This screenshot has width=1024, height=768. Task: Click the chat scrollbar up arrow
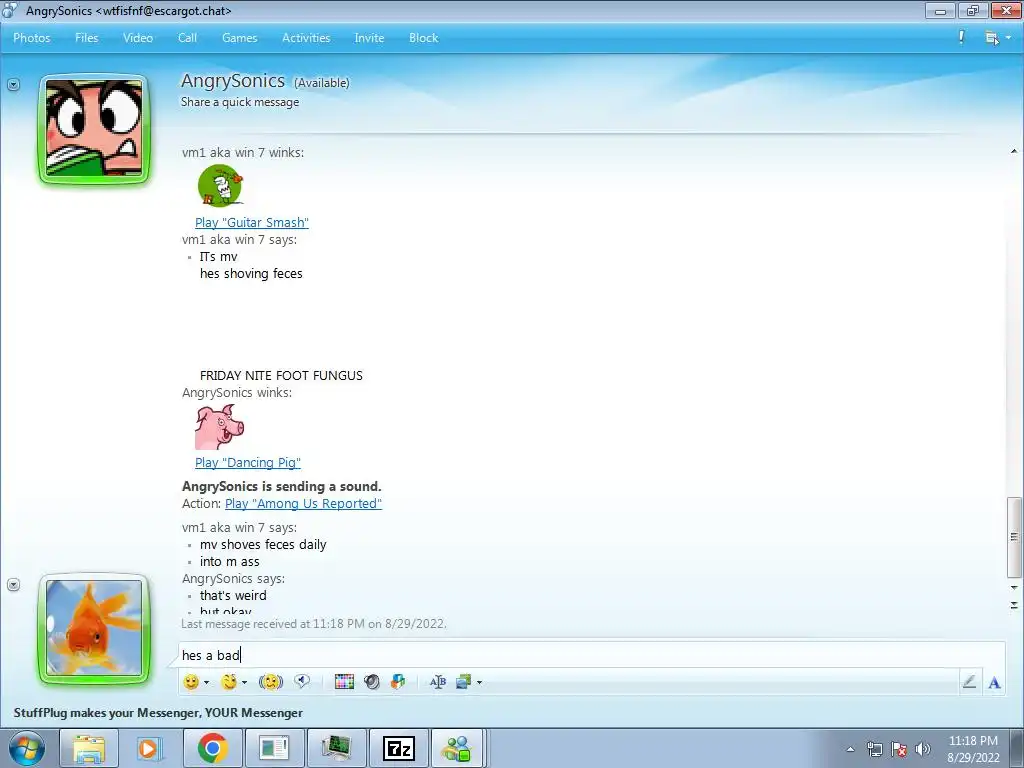click(1014, 152)
